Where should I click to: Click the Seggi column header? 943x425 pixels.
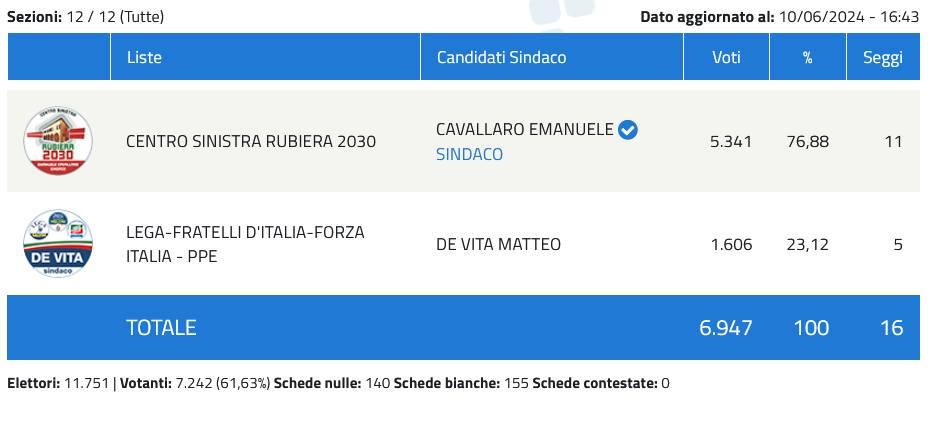882,57
